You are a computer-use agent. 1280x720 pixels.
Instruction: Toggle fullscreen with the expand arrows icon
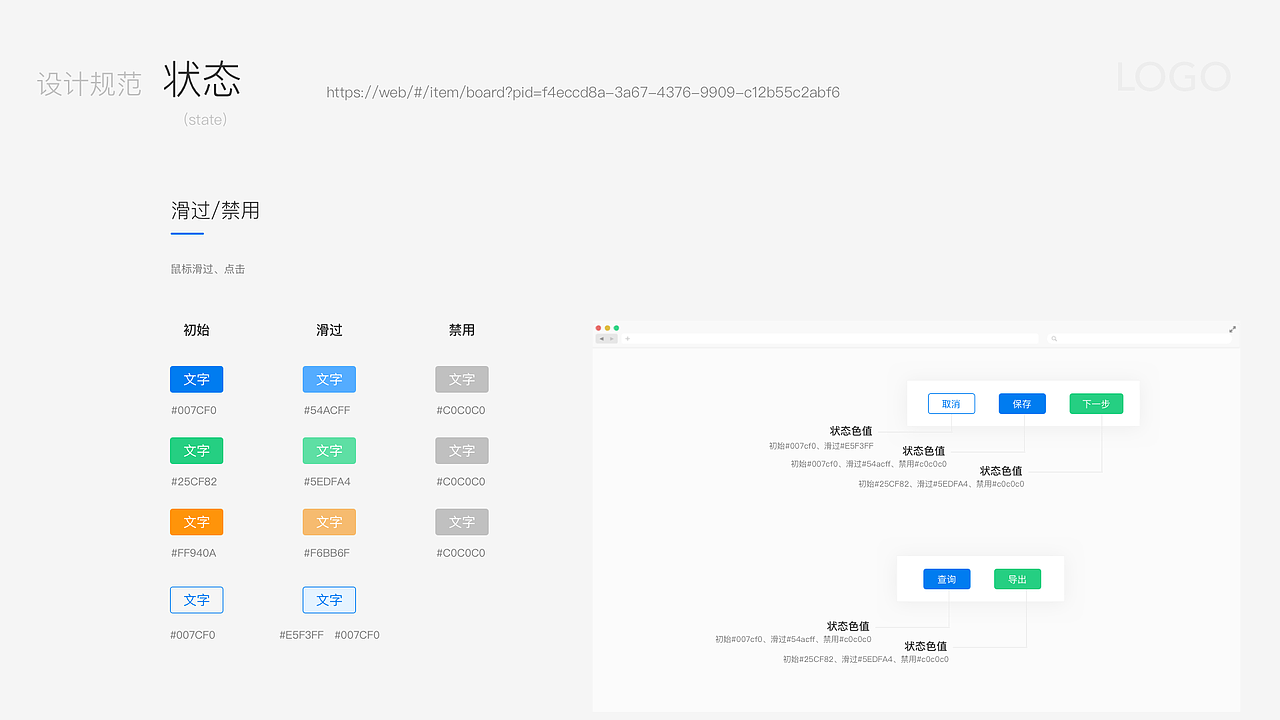[1232, 329]
